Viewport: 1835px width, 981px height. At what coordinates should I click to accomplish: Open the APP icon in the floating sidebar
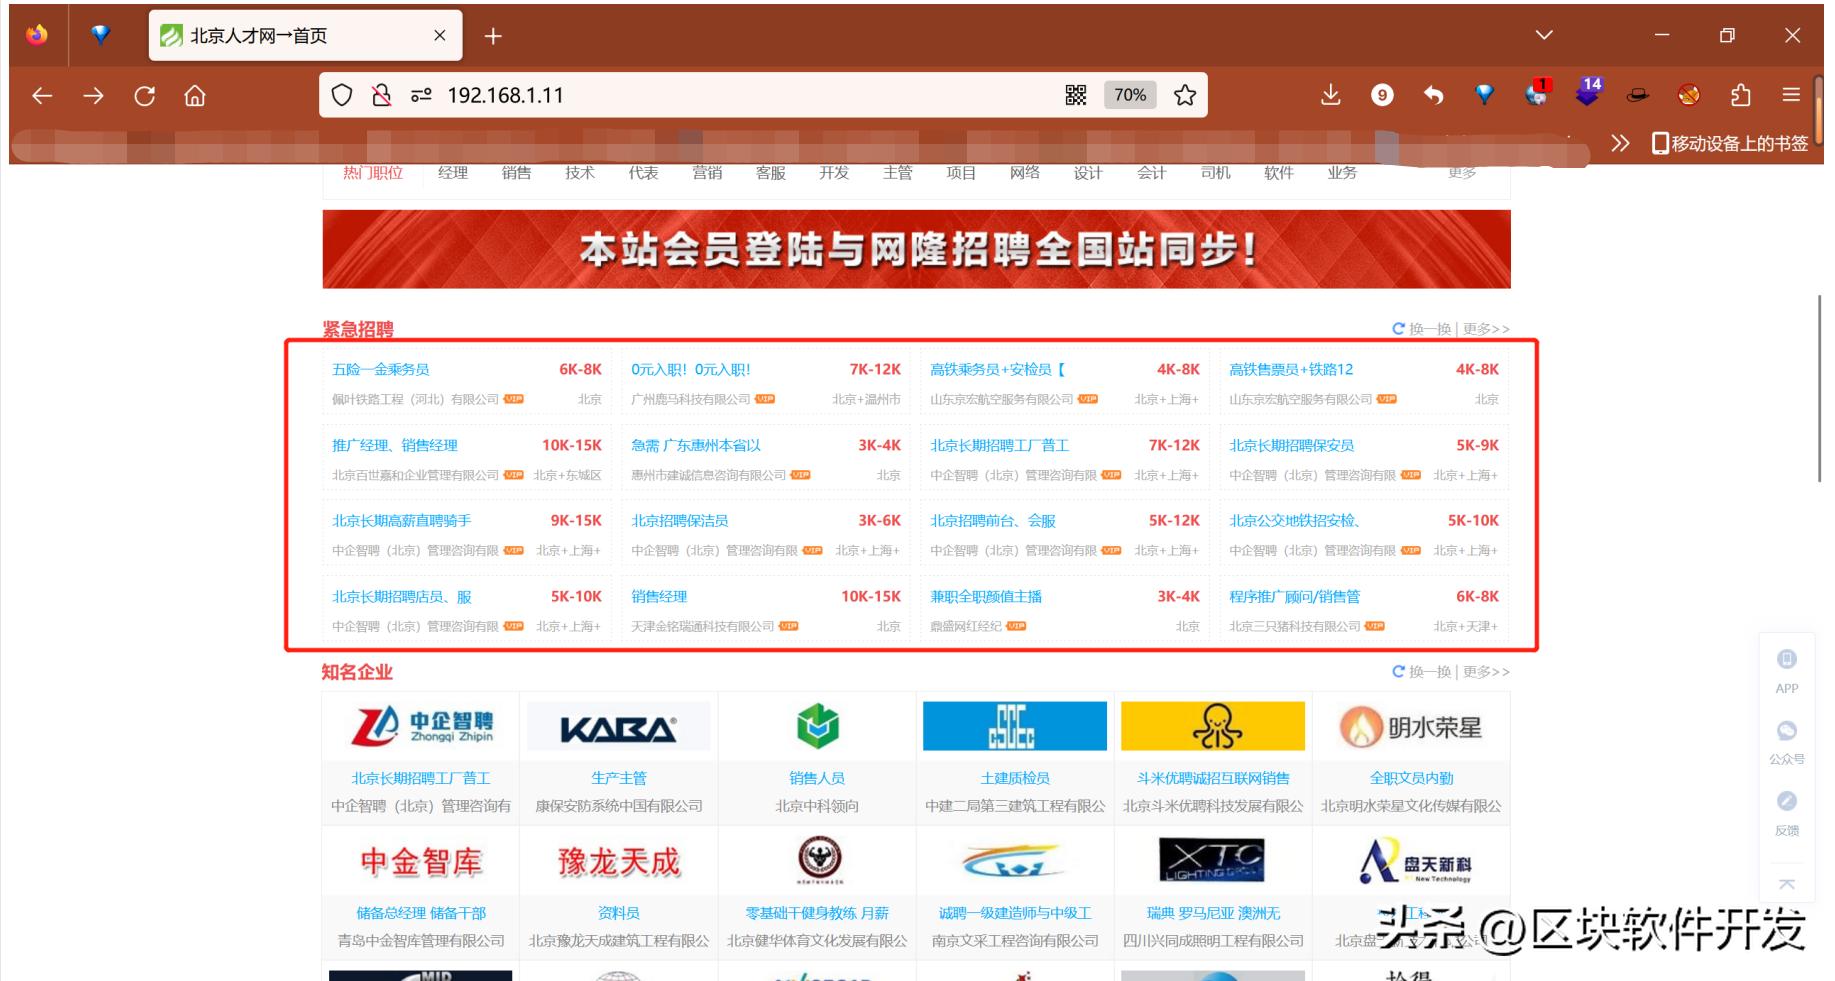click(x=1787, y=660)
